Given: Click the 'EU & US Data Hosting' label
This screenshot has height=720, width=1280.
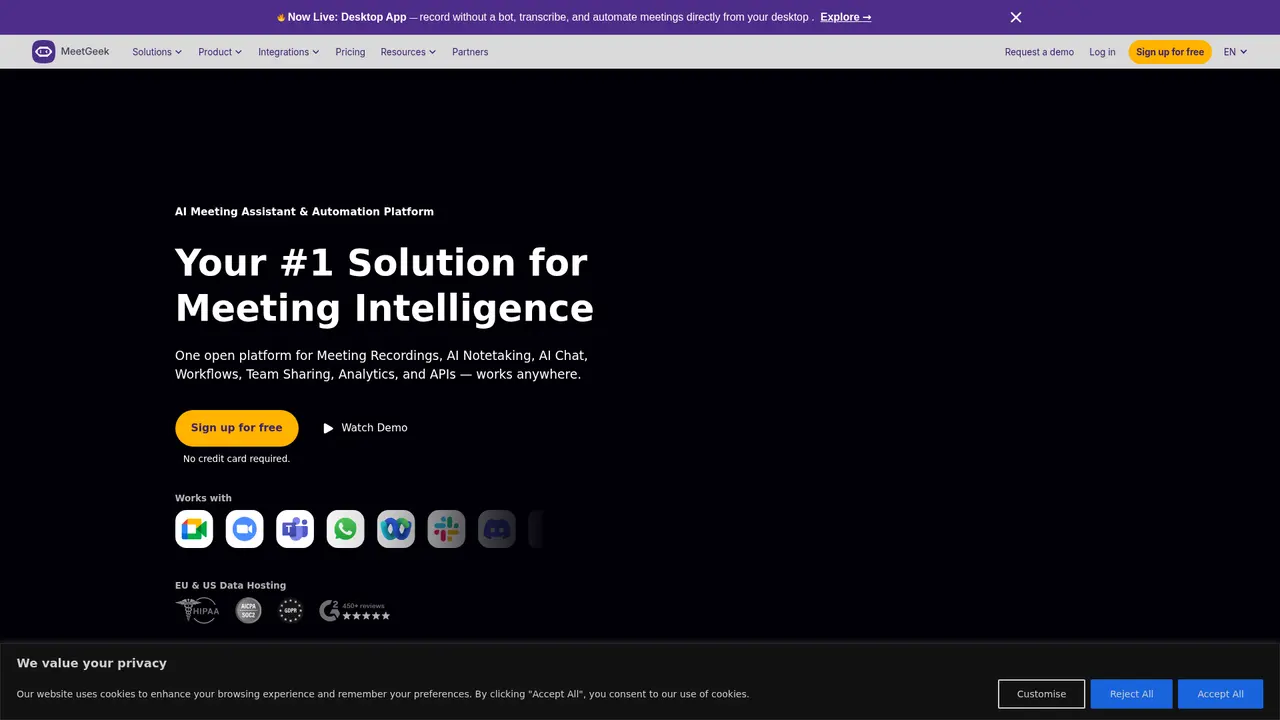Looking at the screenshot, I should point(230,586).
